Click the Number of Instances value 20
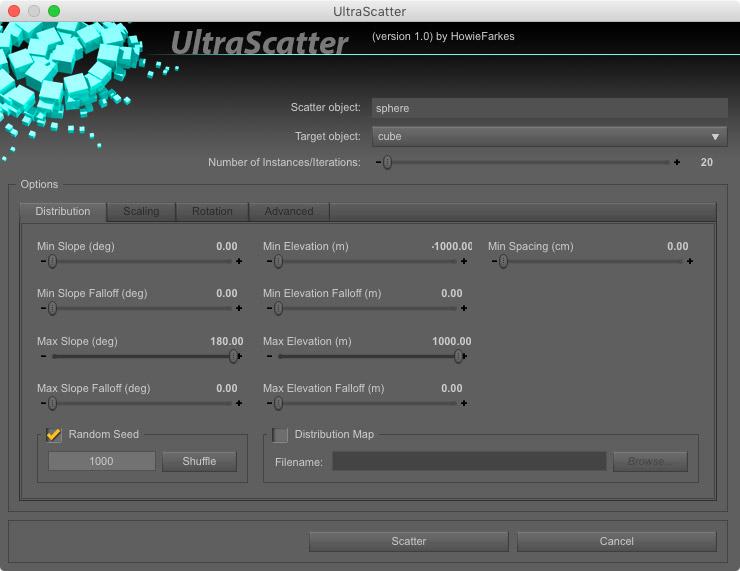 (706, 162)
